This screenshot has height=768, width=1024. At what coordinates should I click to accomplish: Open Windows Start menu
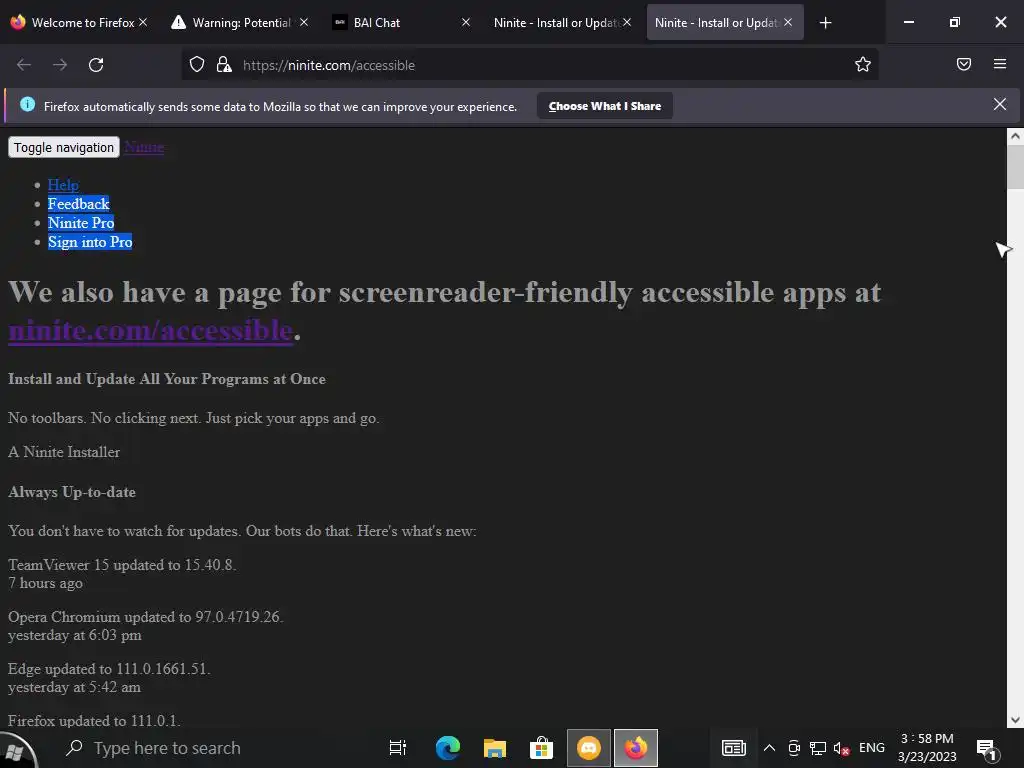(x=17, y=749)
